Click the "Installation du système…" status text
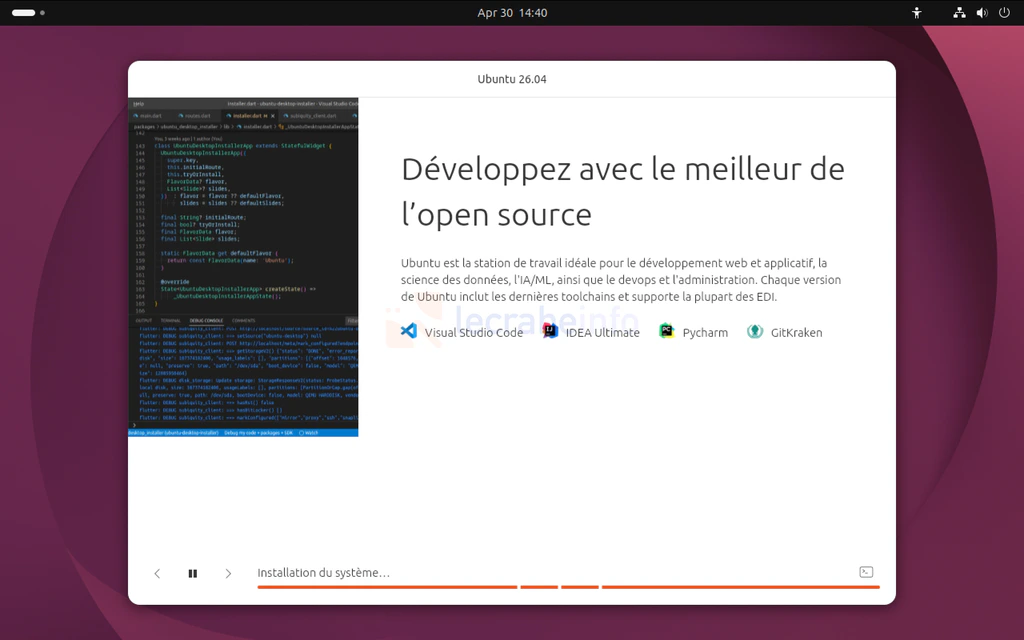Viewport: 1024px width, 640px height. click(323, 573)
